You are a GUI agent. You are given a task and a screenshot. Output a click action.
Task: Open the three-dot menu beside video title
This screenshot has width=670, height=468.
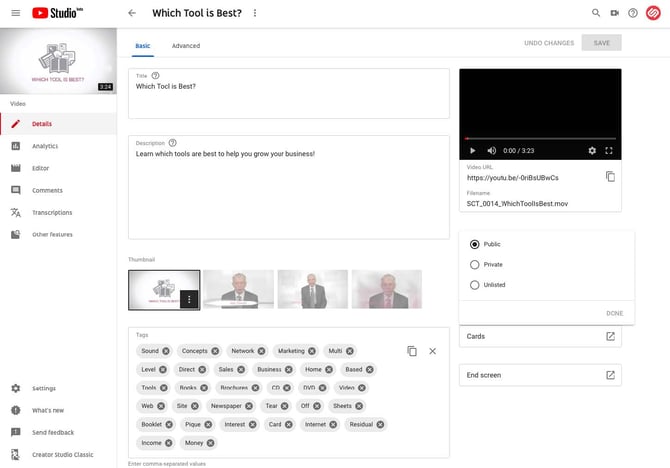point(254,13)
